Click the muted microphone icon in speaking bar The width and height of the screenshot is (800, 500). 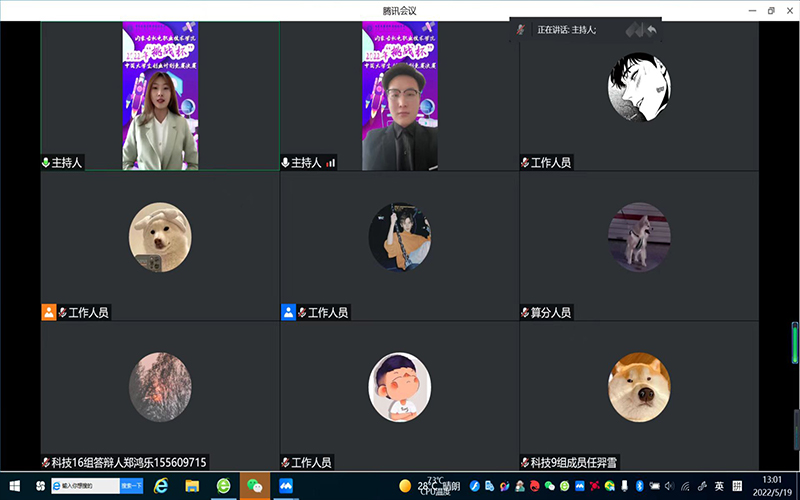tap(521, 30)
